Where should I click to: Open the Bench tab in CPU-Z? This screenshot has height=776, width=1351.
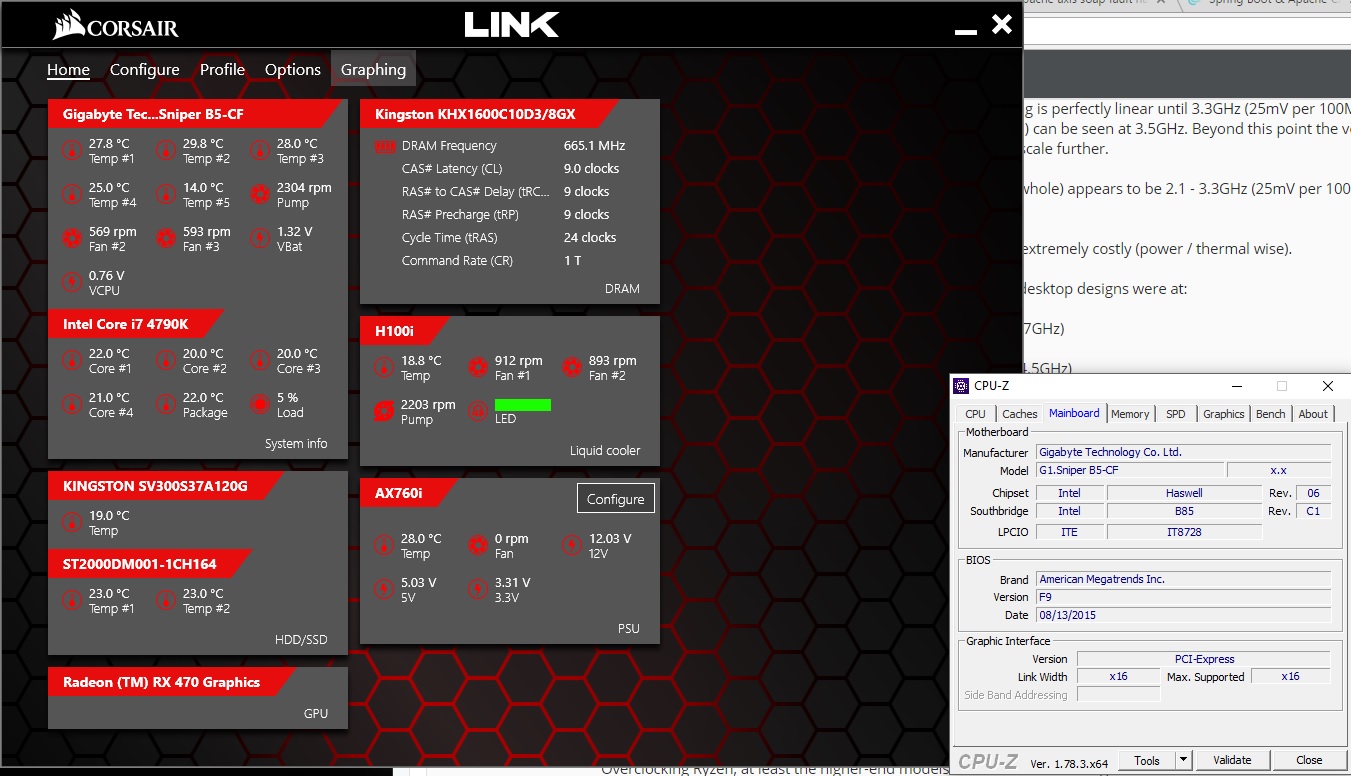pyautogui.click(x=1271, y=414)
